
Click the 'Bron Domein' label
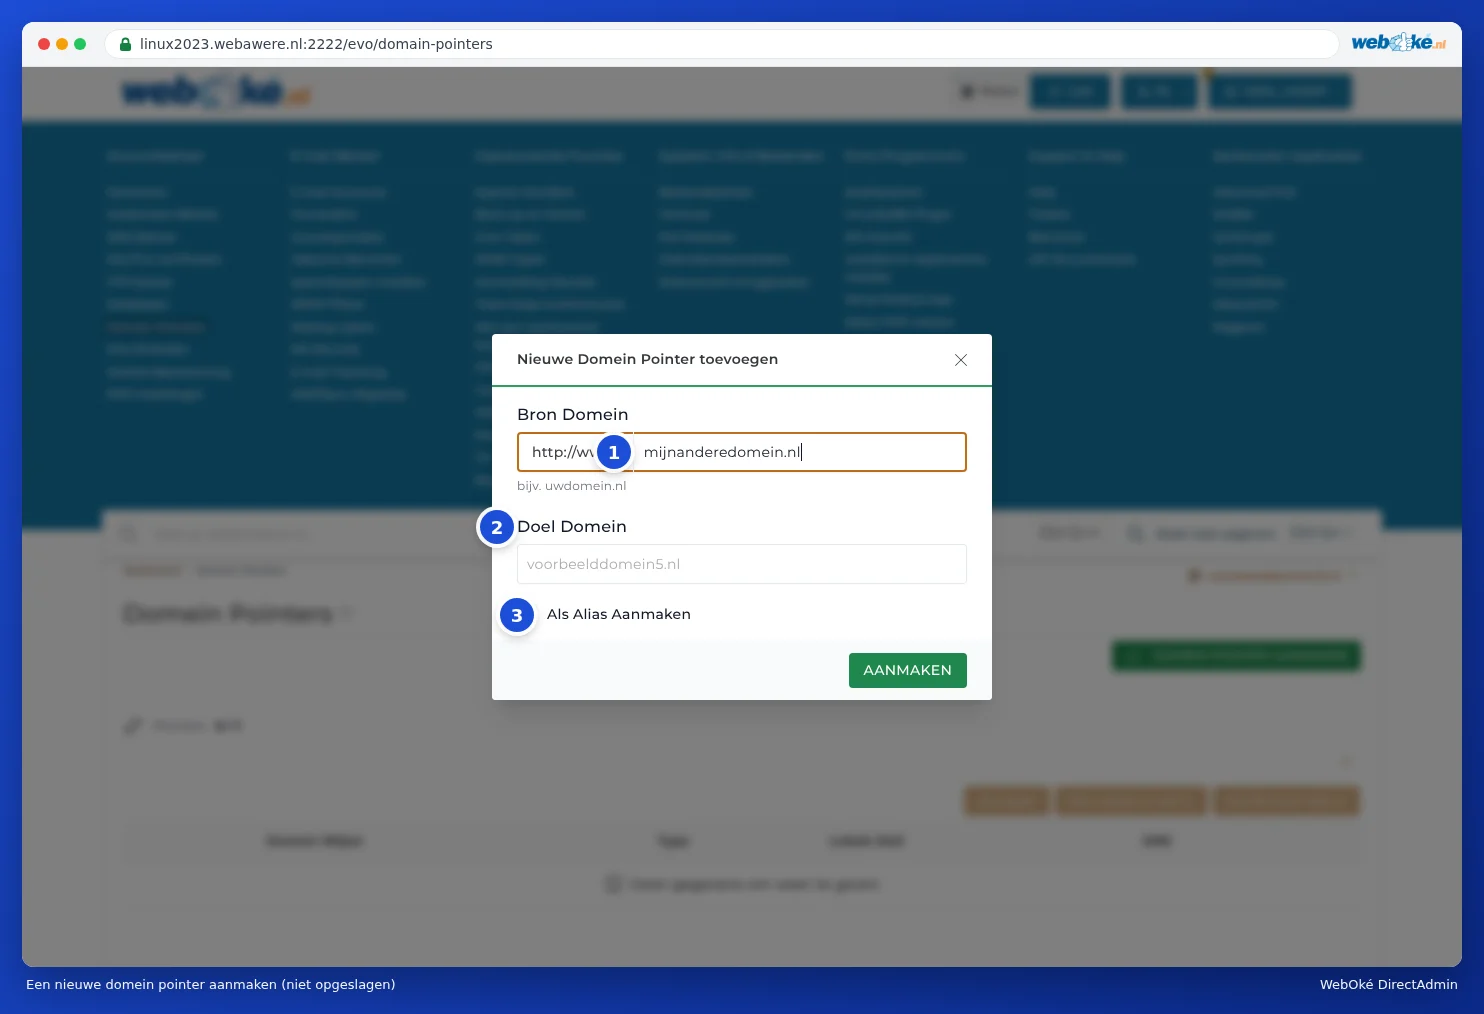pyautogui.click(x=572, y=414)
